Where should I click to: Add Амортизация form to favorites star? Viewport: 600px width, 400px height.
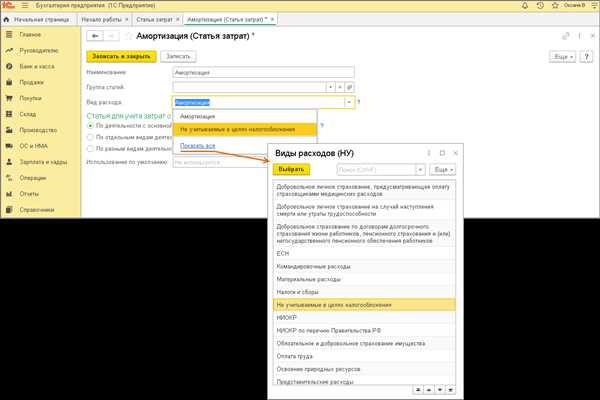[x=129, y=36]
